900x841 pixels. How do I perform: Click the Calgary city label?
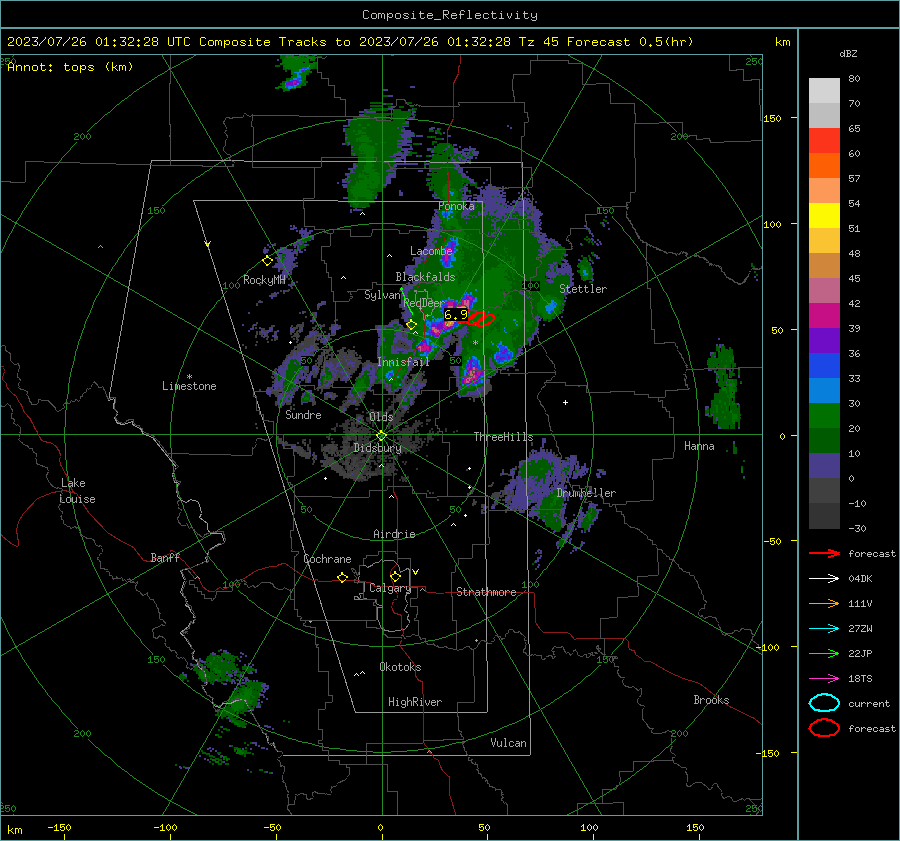(x=390, y=588)
